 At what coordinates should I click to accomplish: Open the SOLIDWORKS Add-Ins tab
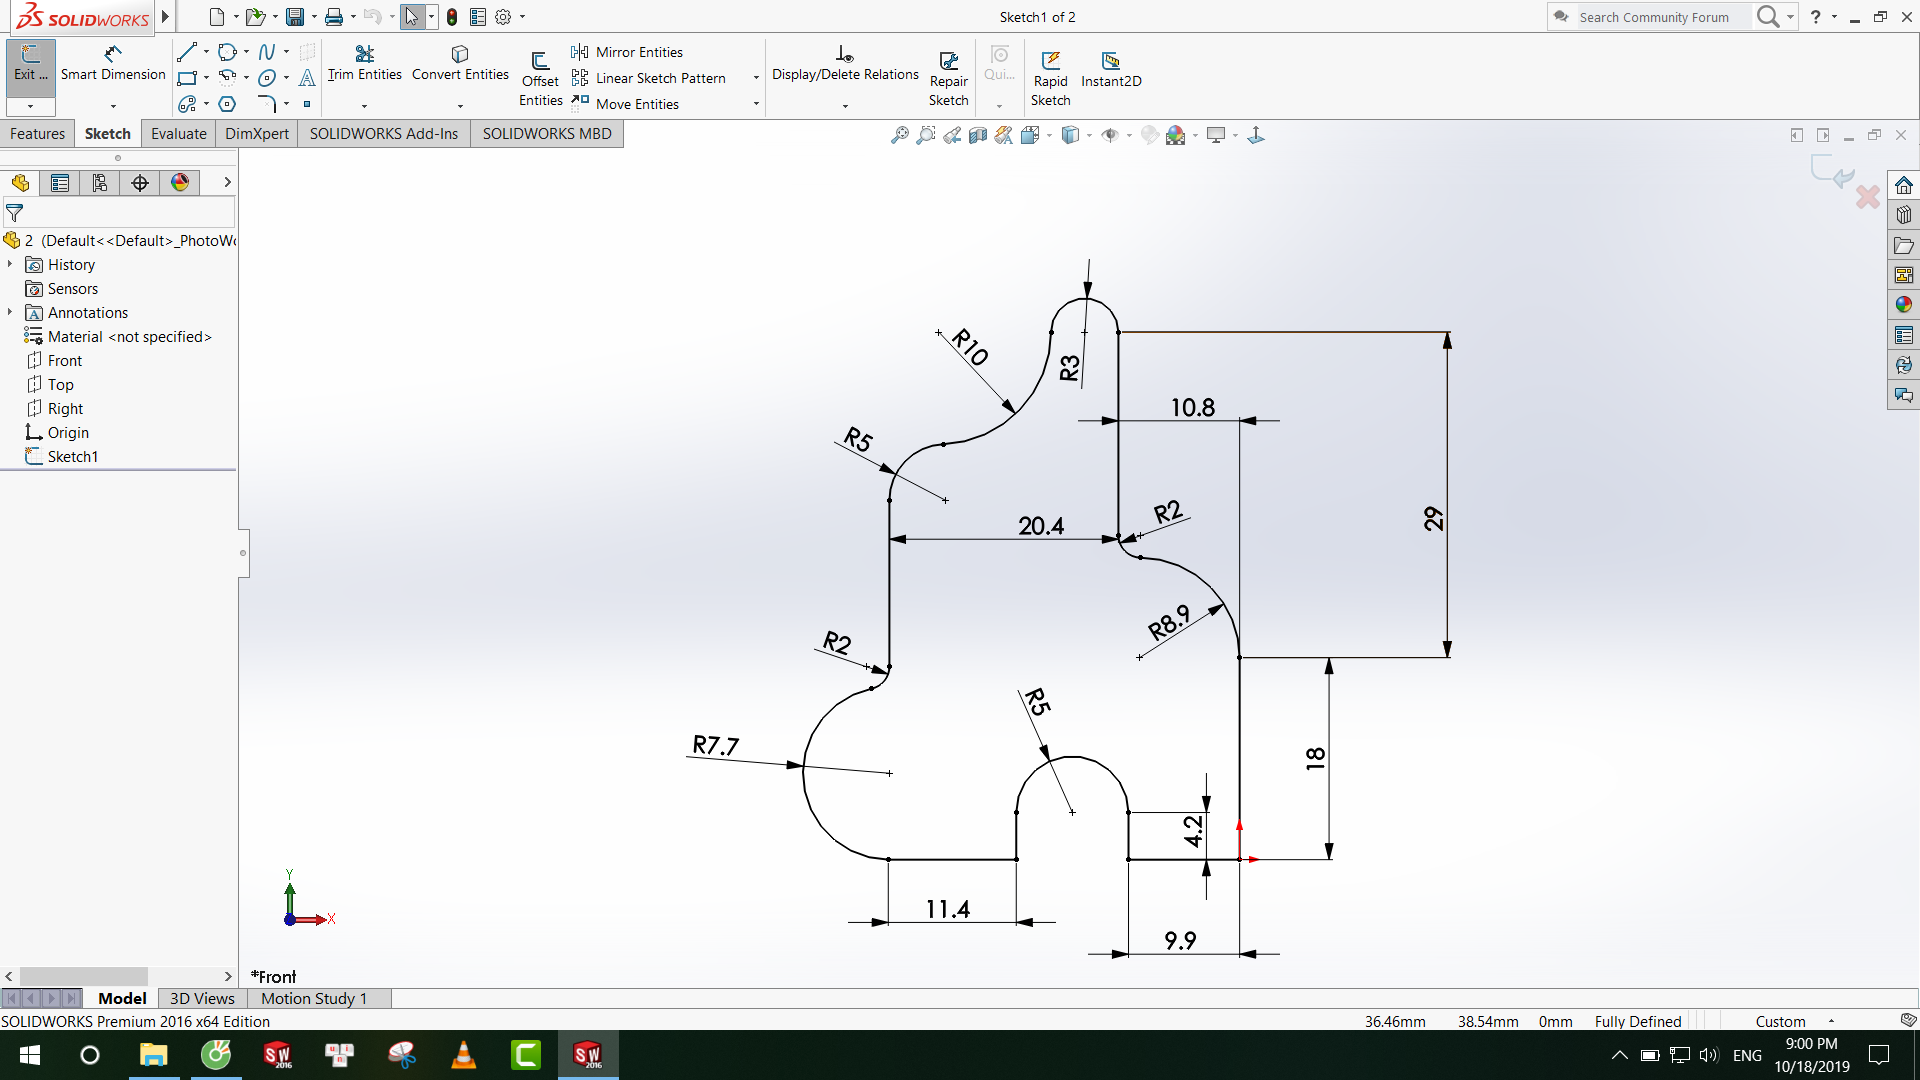pyautogui.click(x=384, y=134)
